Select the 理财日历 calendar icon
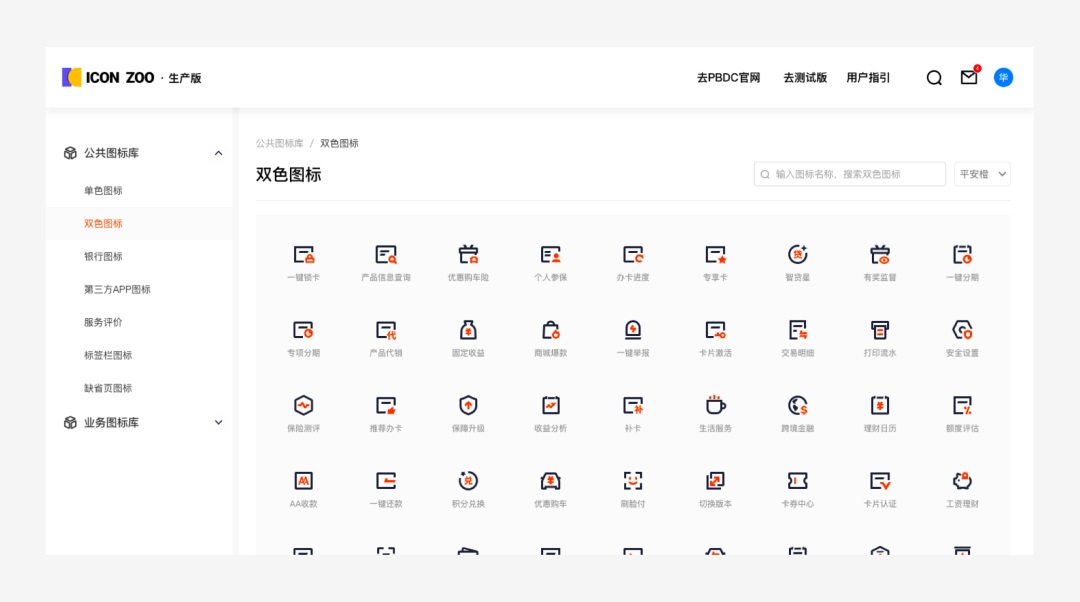 [879, 408]
